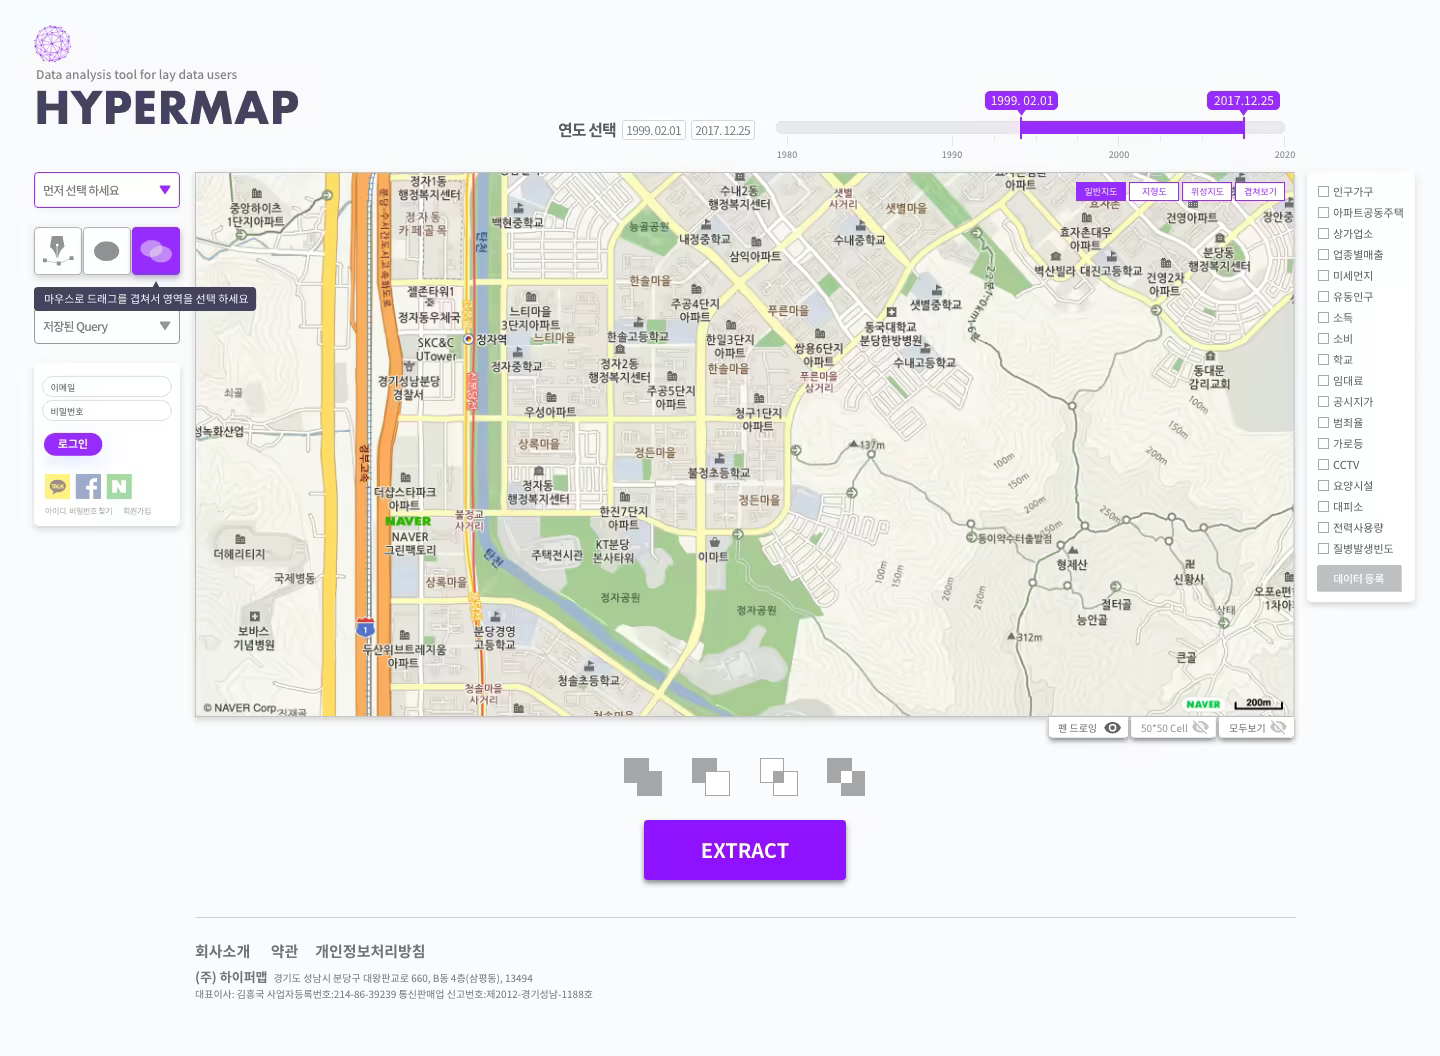Switch to the 위성지도 map tab

pyautogui.click(x=1206, y=190)
